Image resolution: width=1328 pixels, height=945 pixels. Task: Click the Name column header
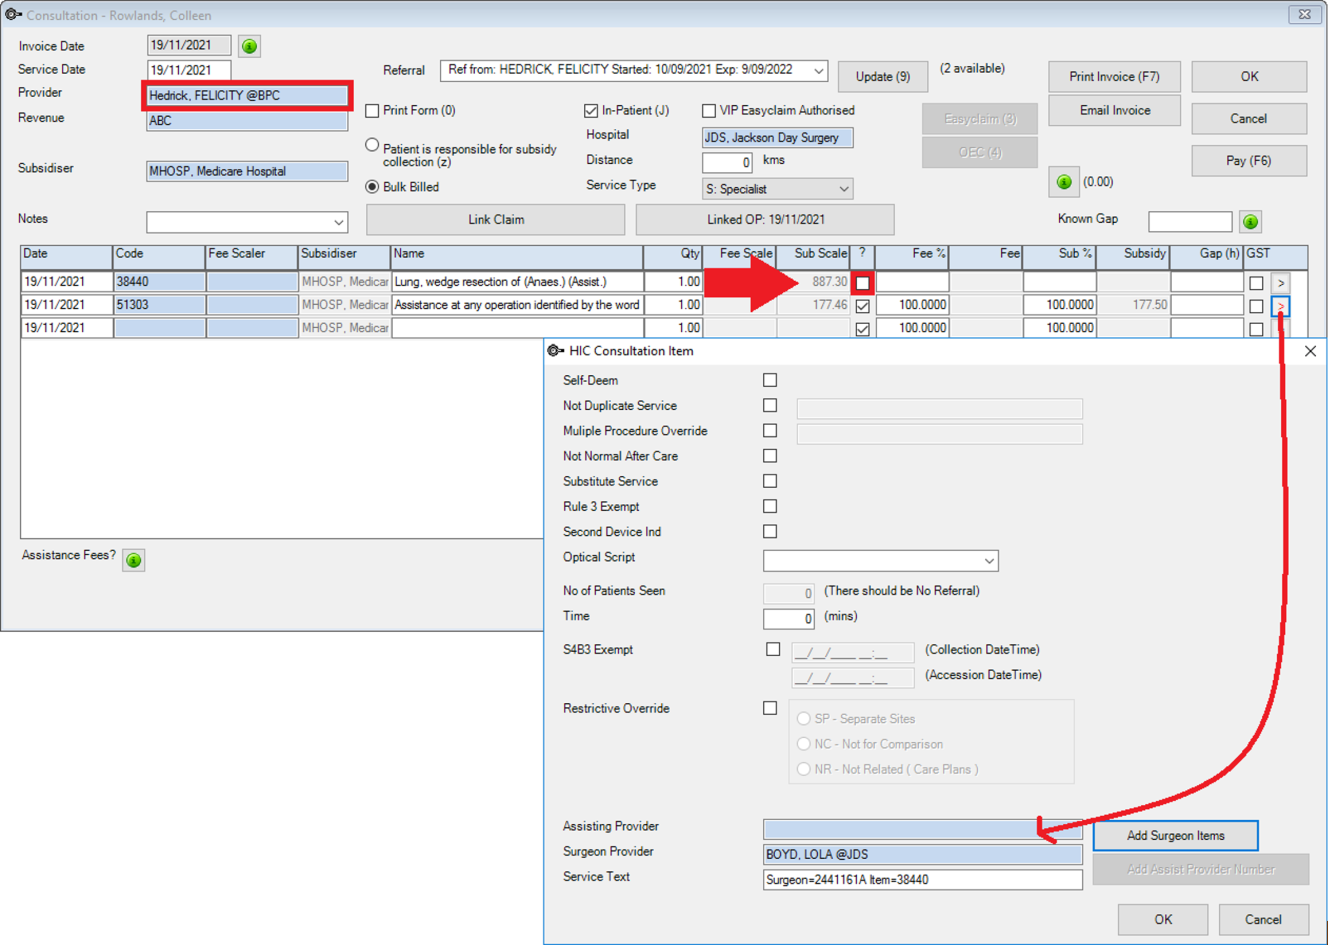[517, 255]
